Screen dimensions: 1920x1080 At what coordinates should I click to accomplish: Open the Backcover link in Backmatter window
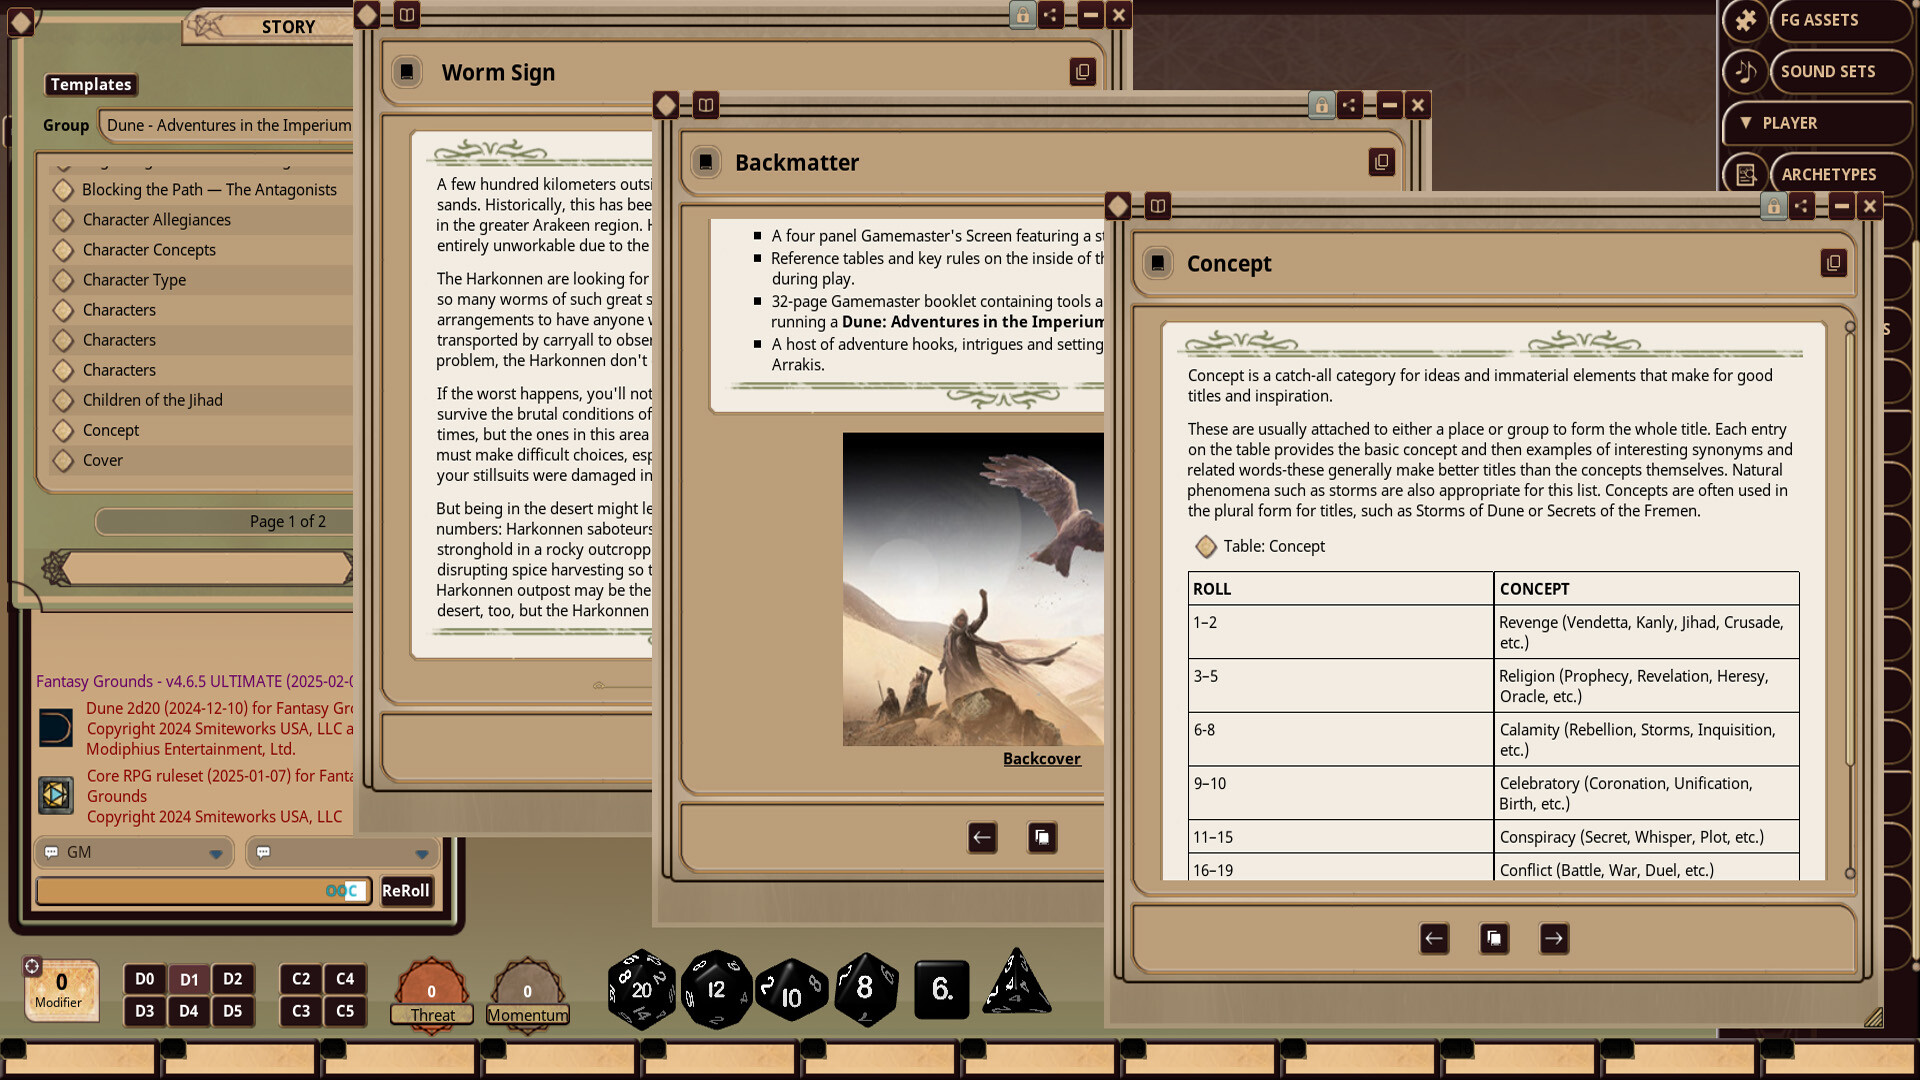tap(1042, 758)
